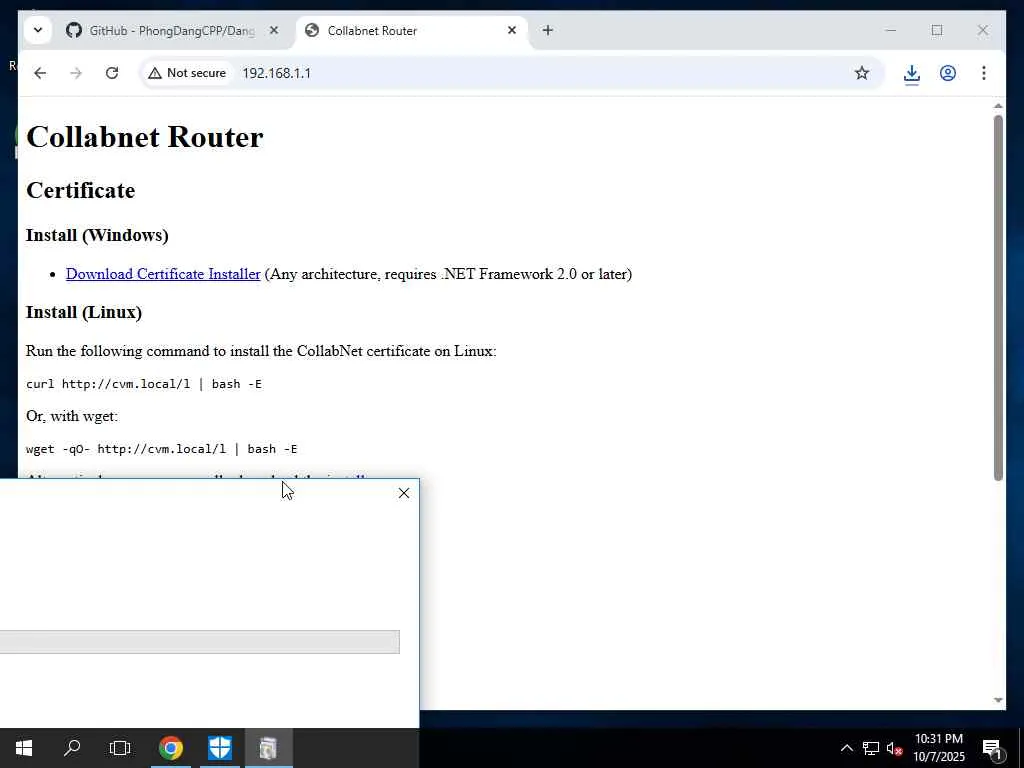Select the Collabnet Router tab
The image size is (1024, 768).
pos(413,31)
